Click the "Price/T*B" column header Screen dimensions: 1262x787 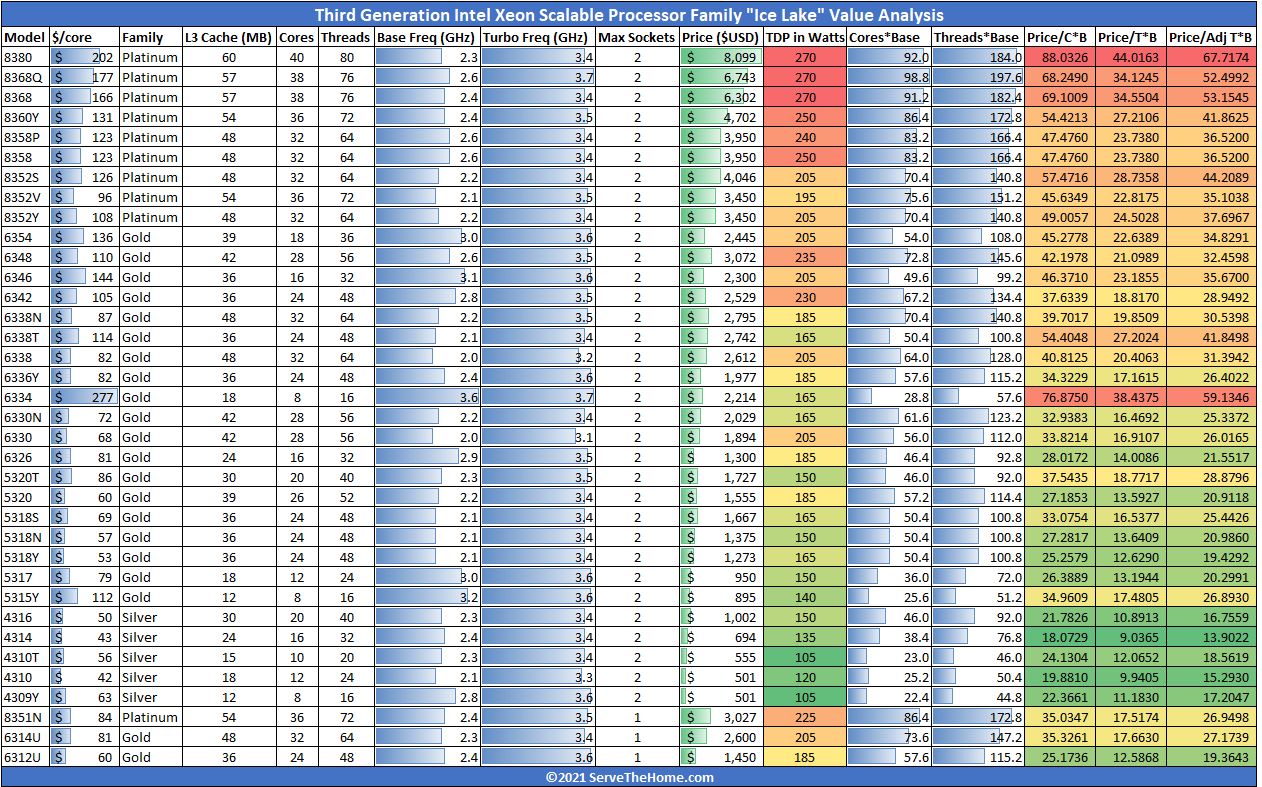point(1130,37)
